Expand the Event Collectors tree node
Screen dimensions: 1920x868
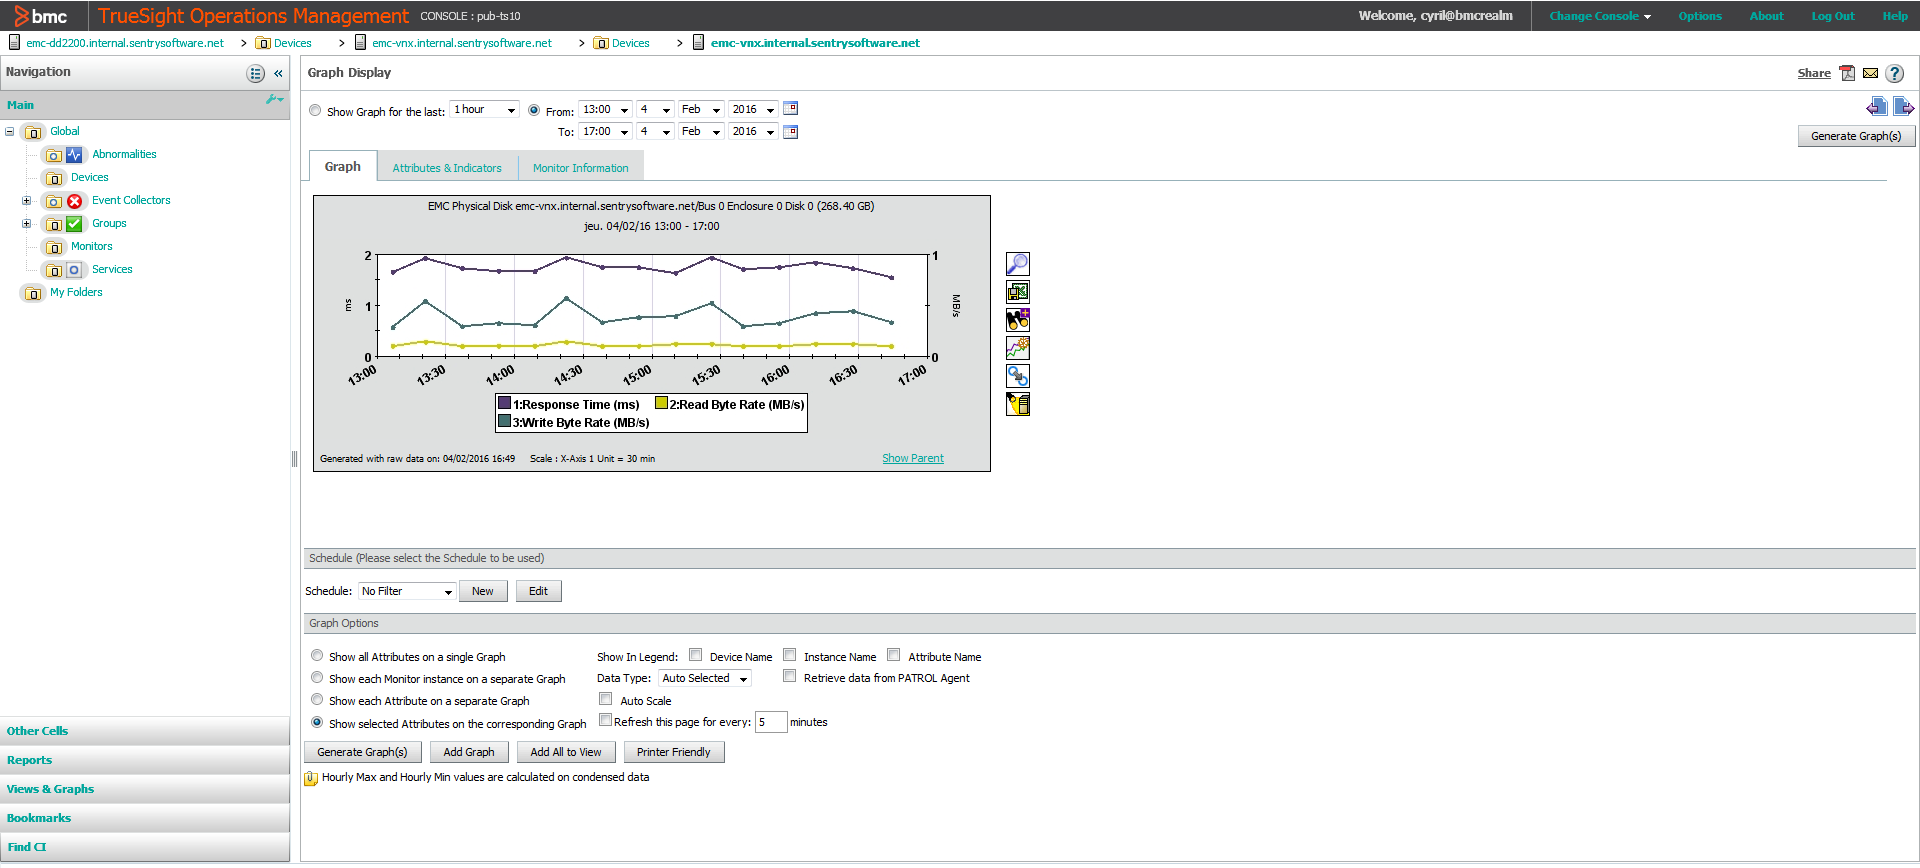[27, 201]
